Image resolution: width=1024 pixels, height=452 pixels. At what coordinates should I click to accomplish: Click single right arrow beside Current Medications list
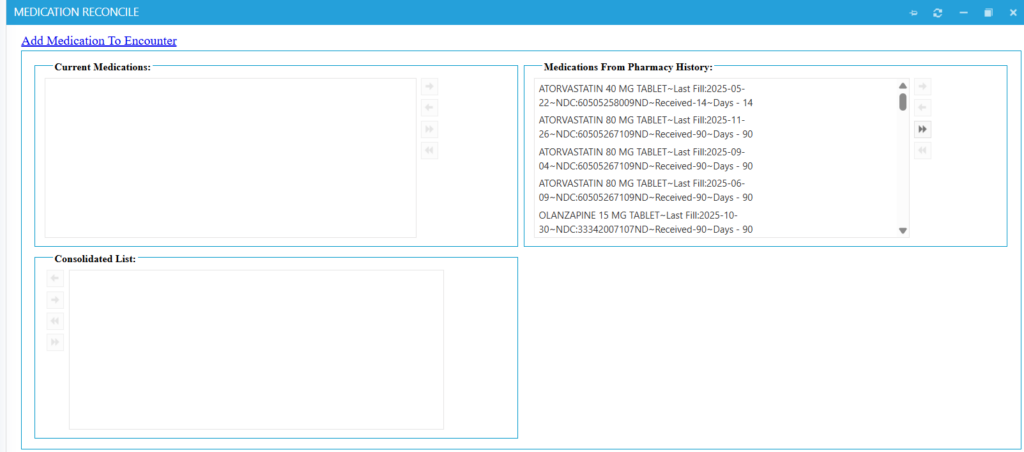pos(429,87)
